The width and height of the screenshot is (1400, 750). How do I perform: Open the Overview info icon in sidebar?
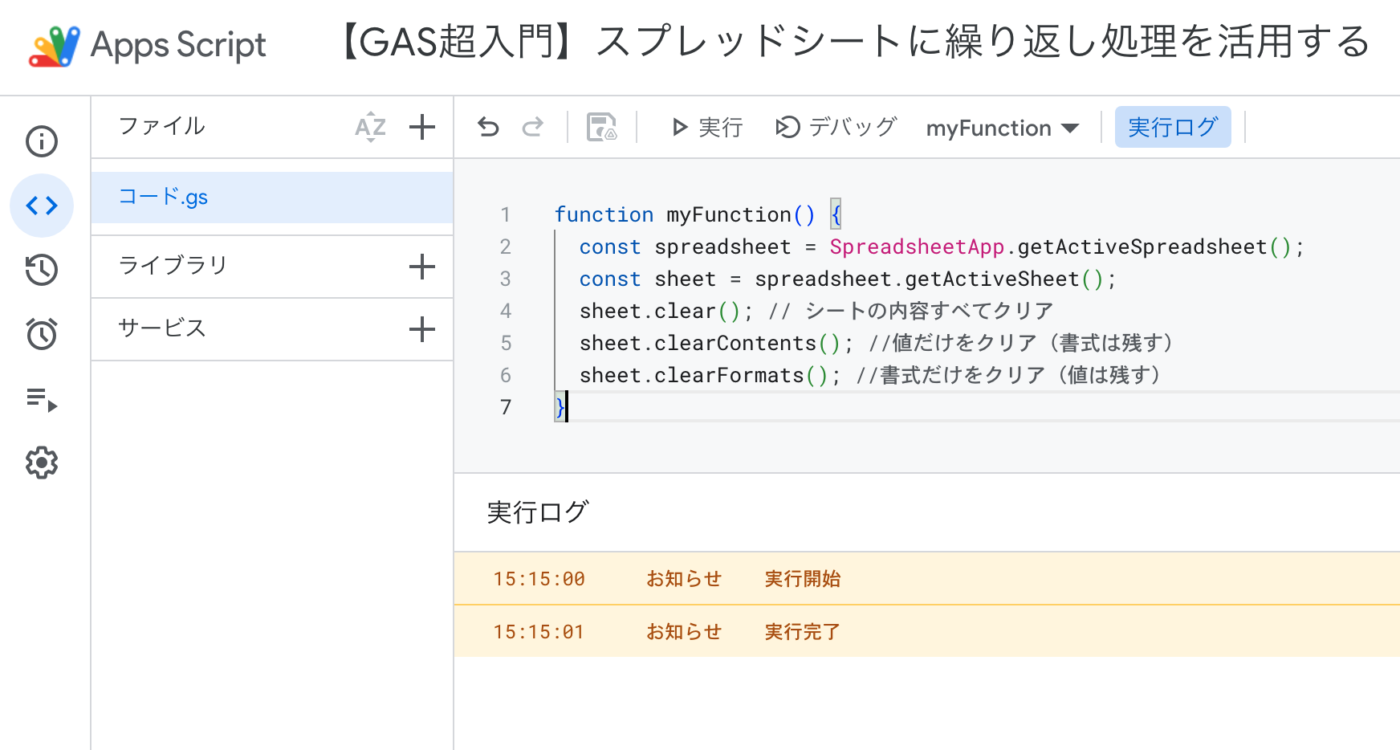point(41,142)
